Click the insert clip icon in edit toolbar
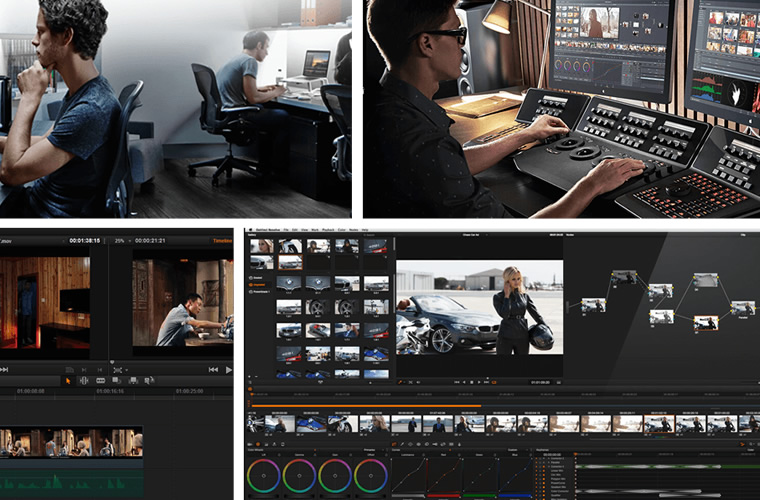 pyautogui.click(x=118, y=380)
